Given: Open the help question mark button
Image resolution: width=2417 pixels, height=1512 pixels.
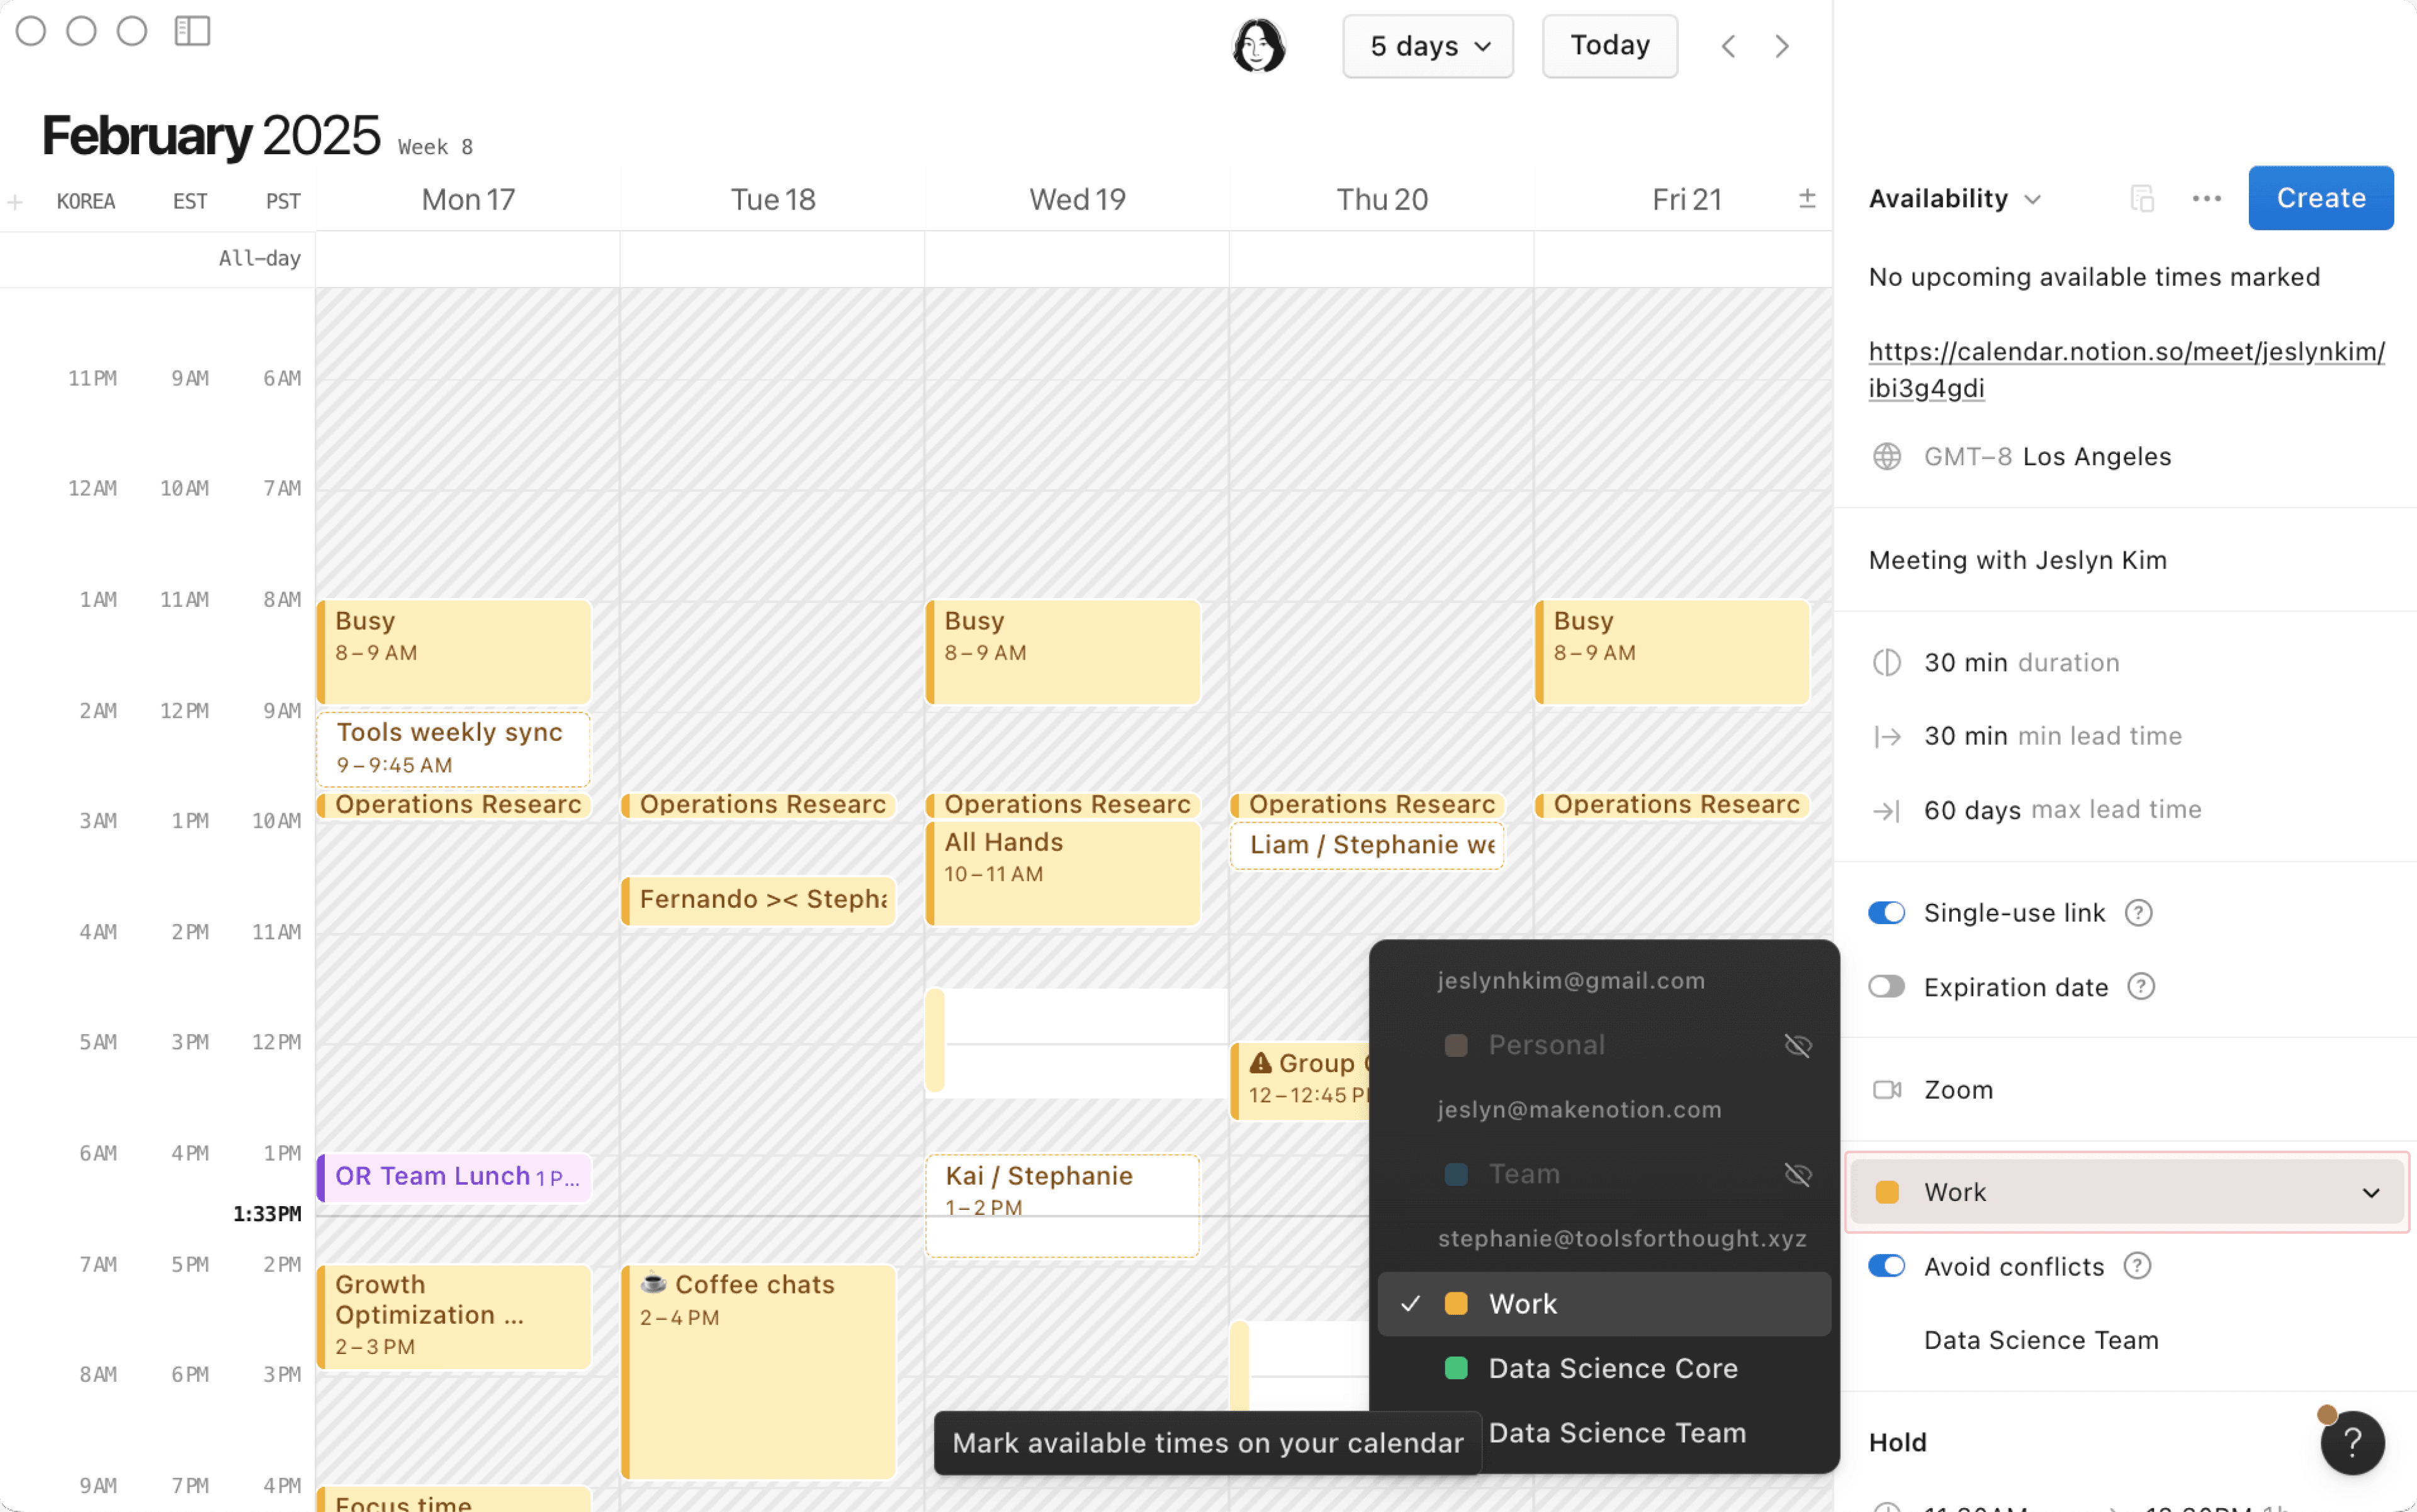Looking at the screenshot, I should tap(2352, 1442).
